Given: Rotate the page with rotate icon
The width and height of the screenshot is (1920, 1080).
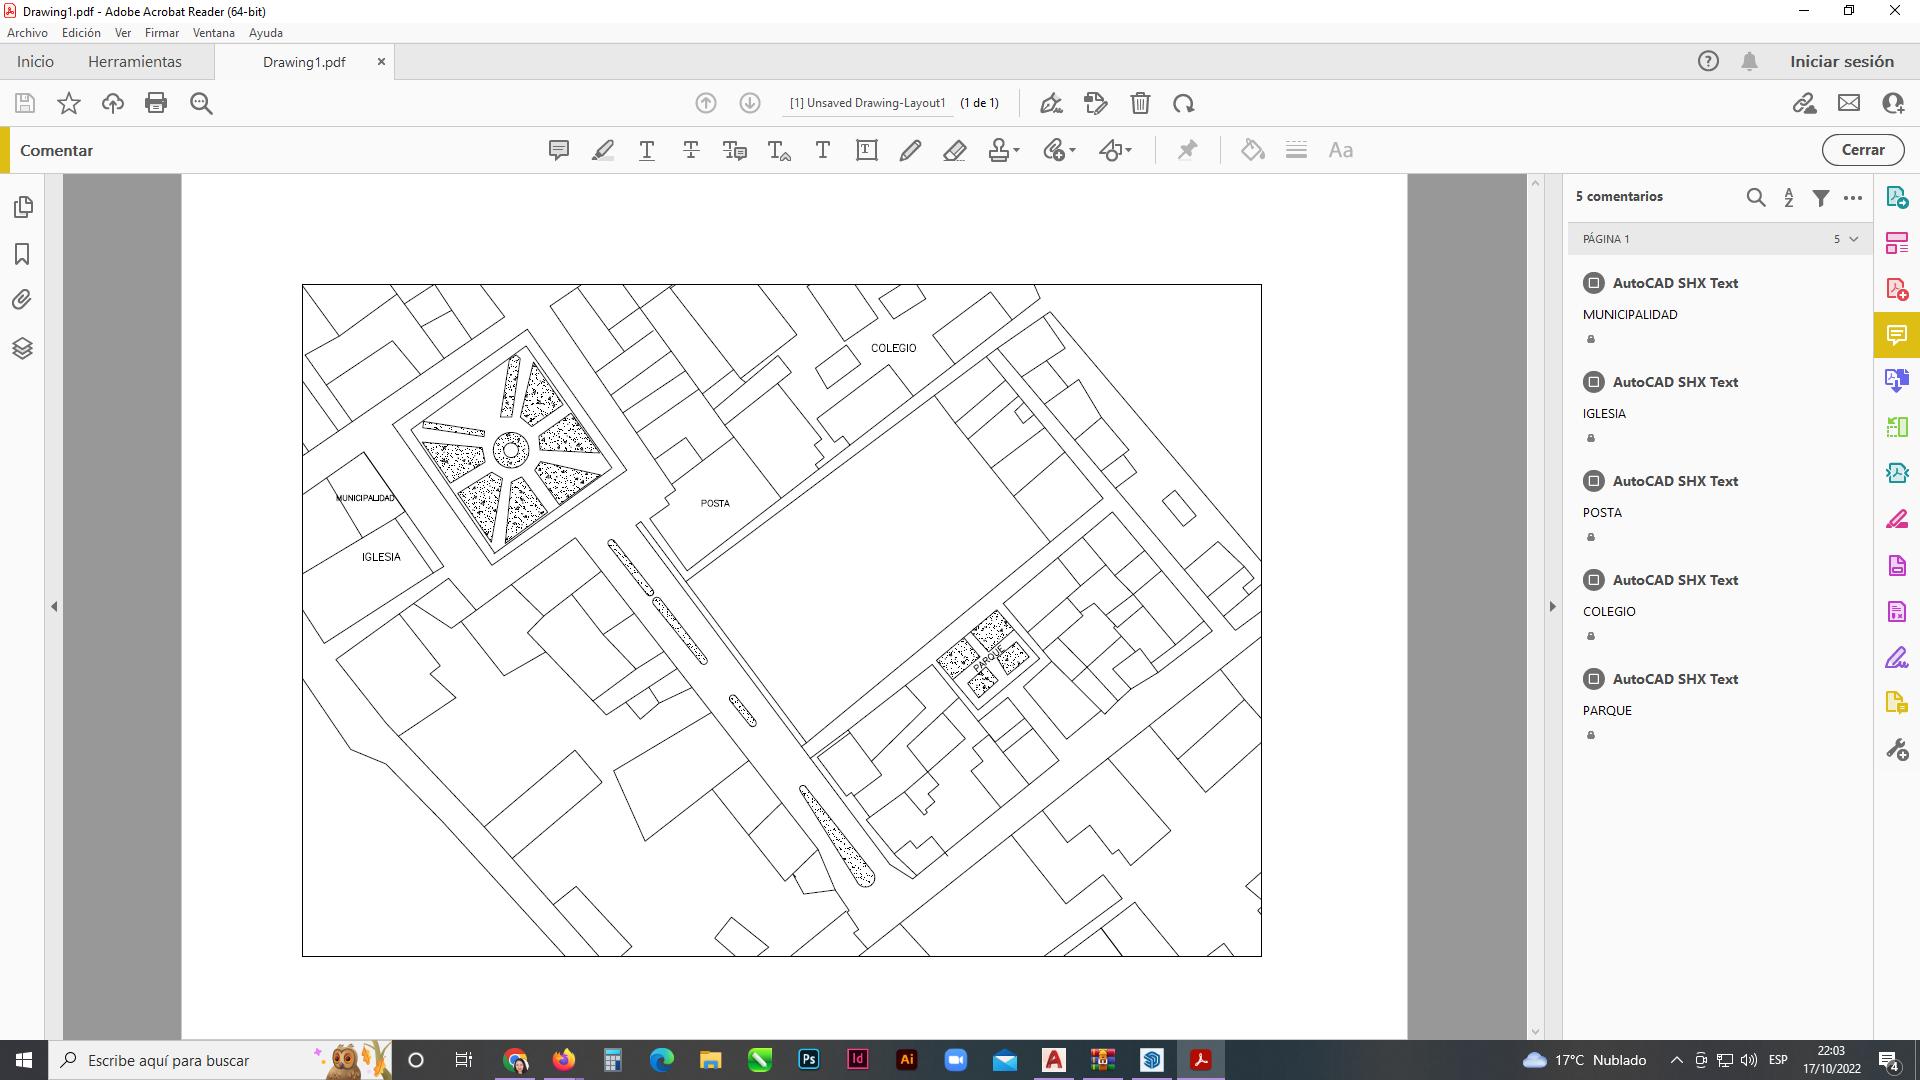Looking at the screenshot, I should [x=1184, y=103].
